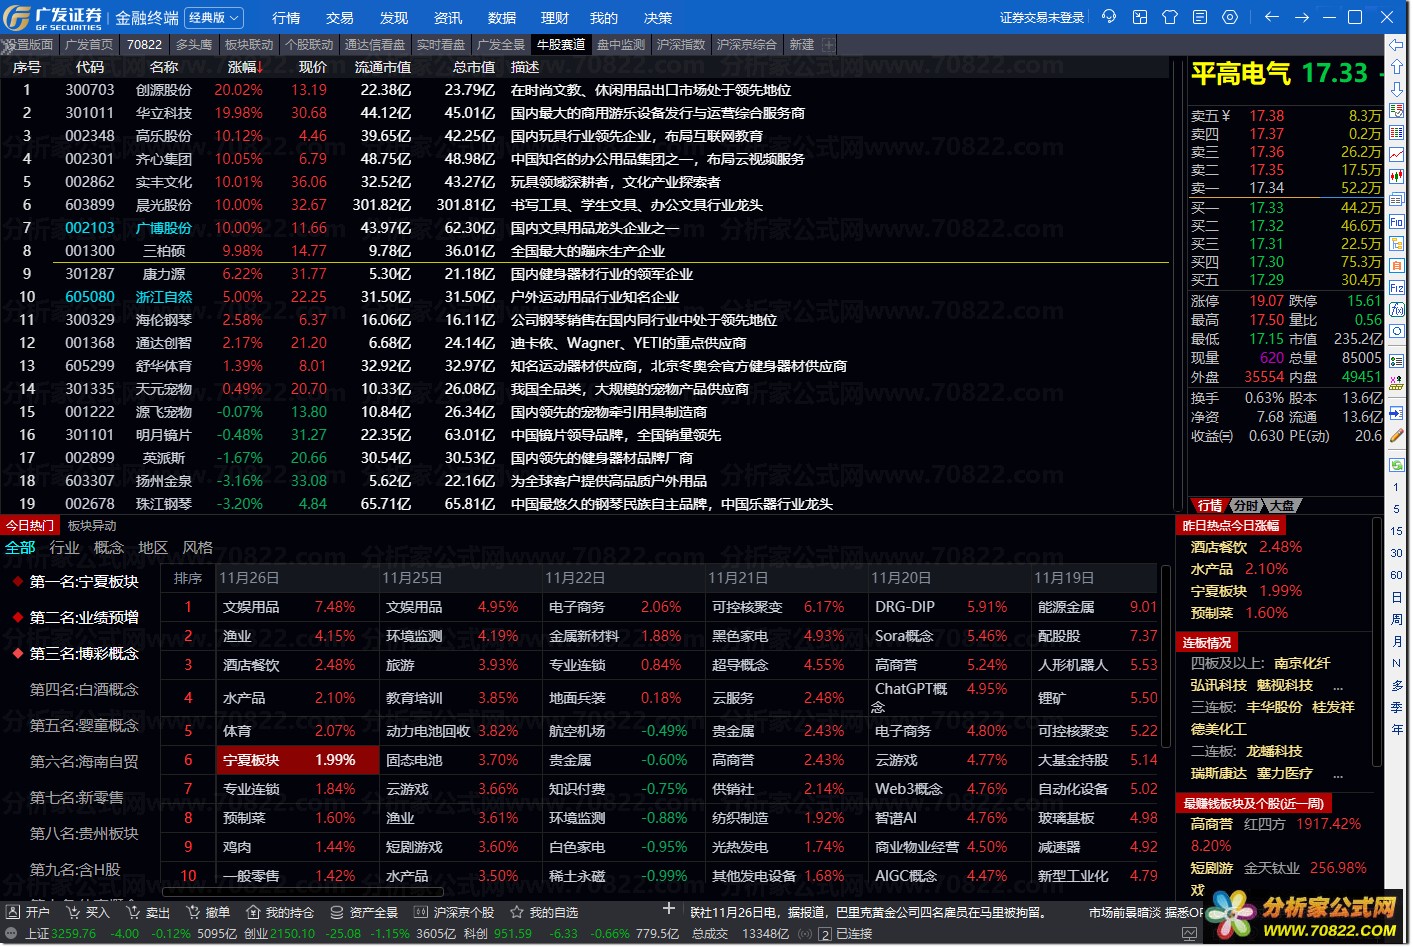1413x947 pixels.
Task: Open 酒店餐饮 in yesterday hot list
Action: point(1219,547)
